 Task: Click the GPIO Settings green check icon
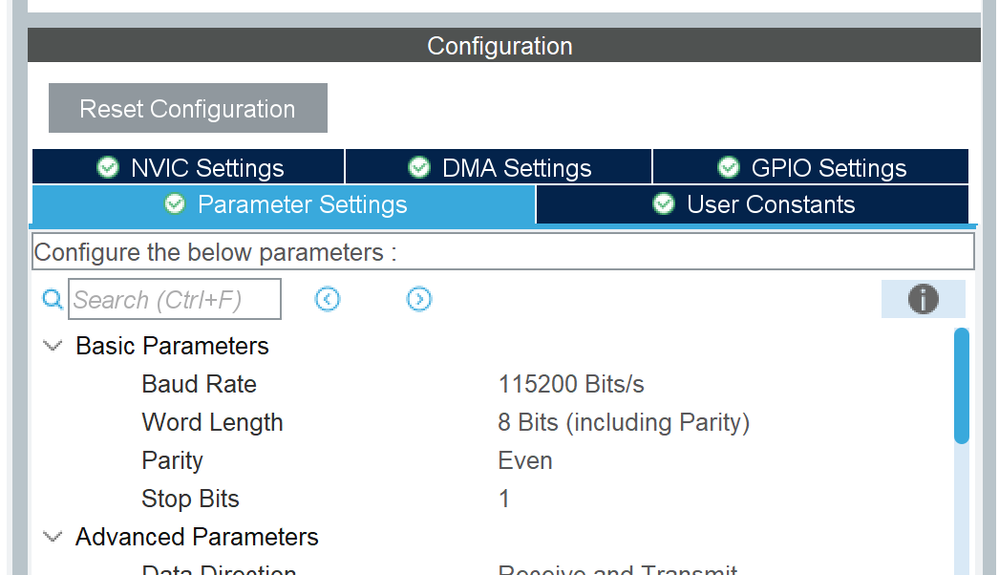[x=728, y=167]
